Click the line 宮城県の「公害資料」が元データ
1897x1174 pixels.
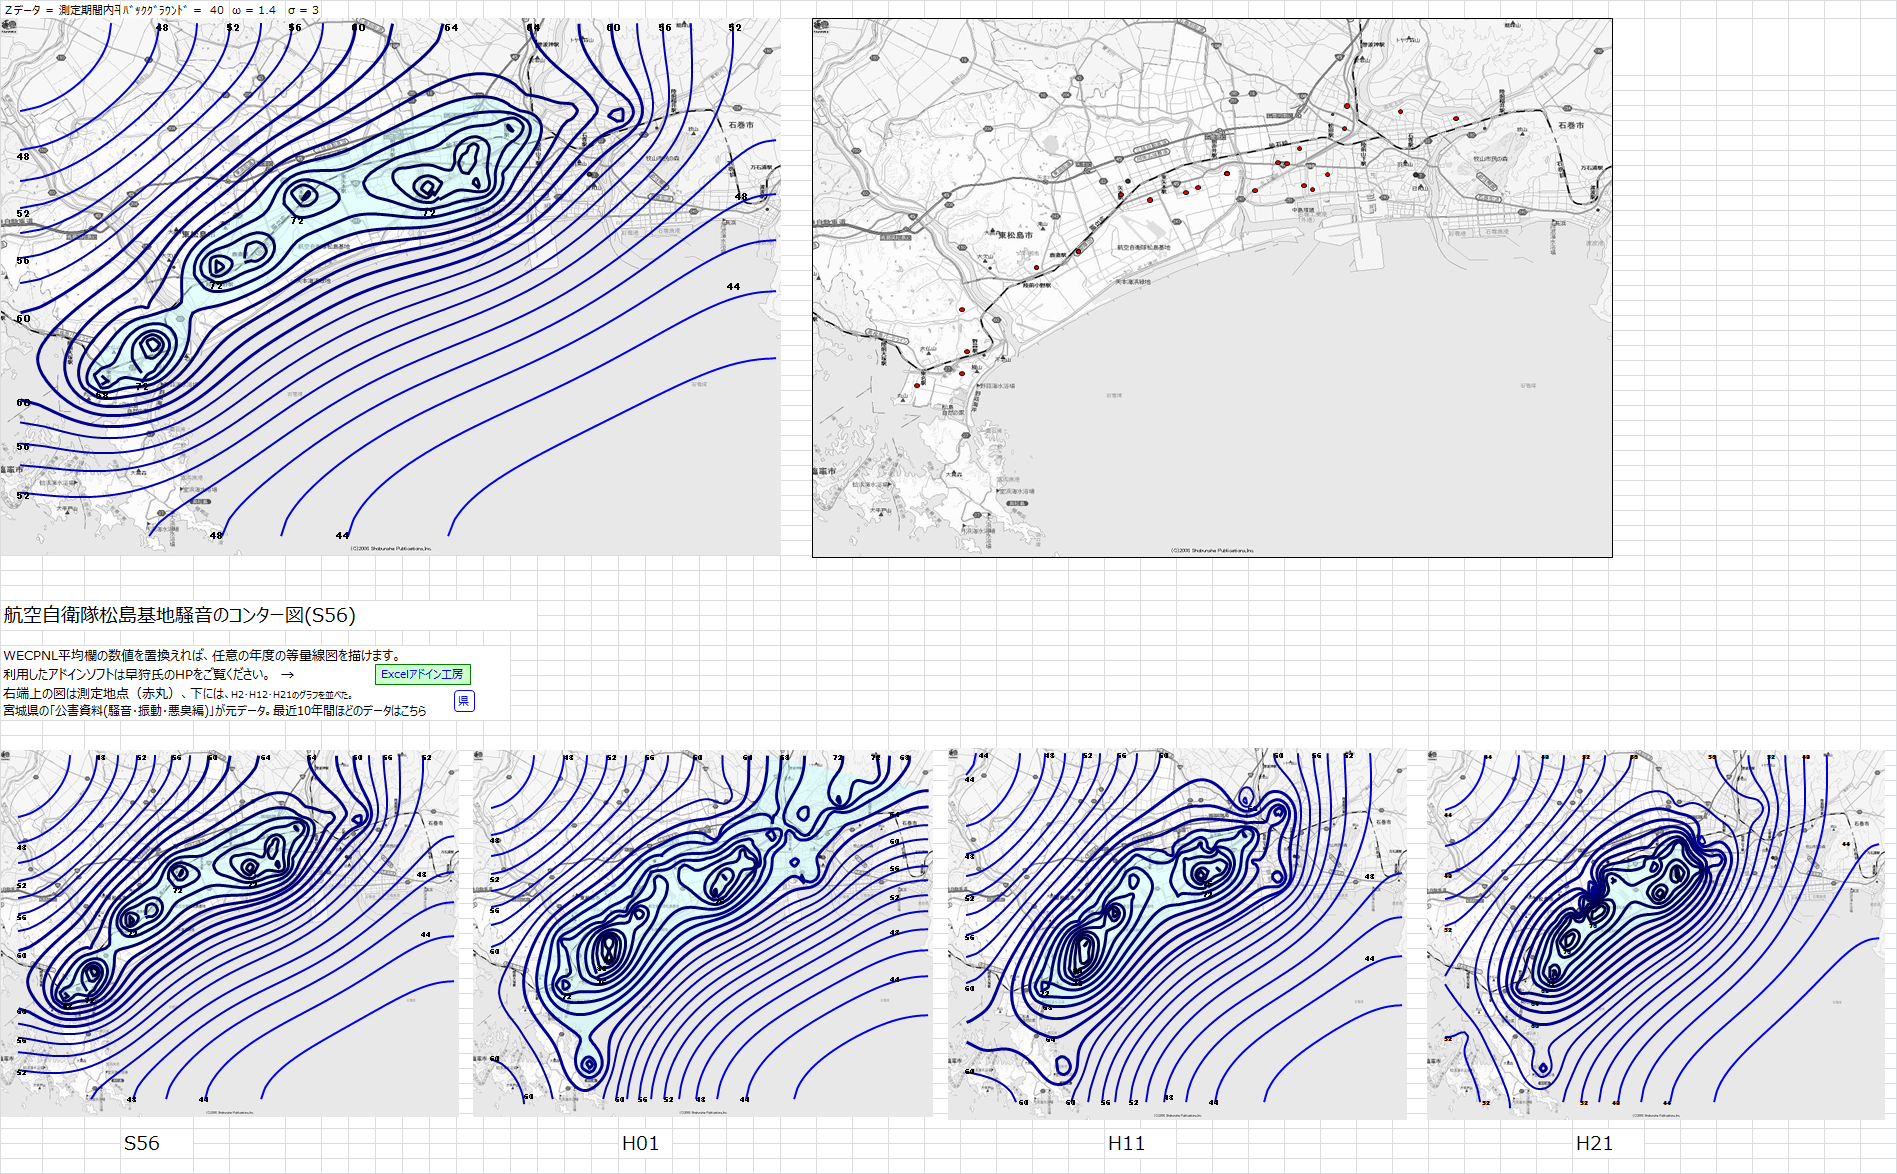point(215,711)
